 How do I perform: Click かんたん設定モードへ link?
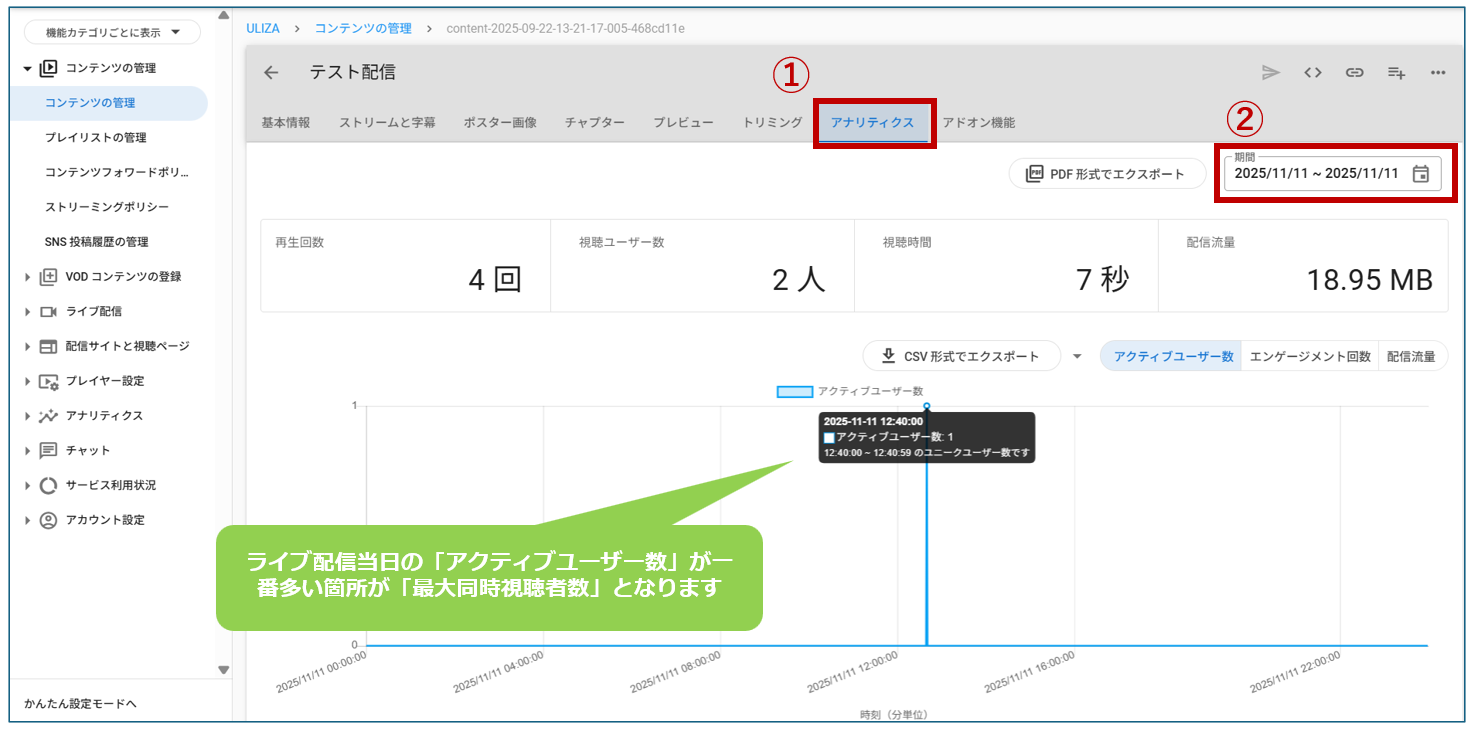click(80, 704)
